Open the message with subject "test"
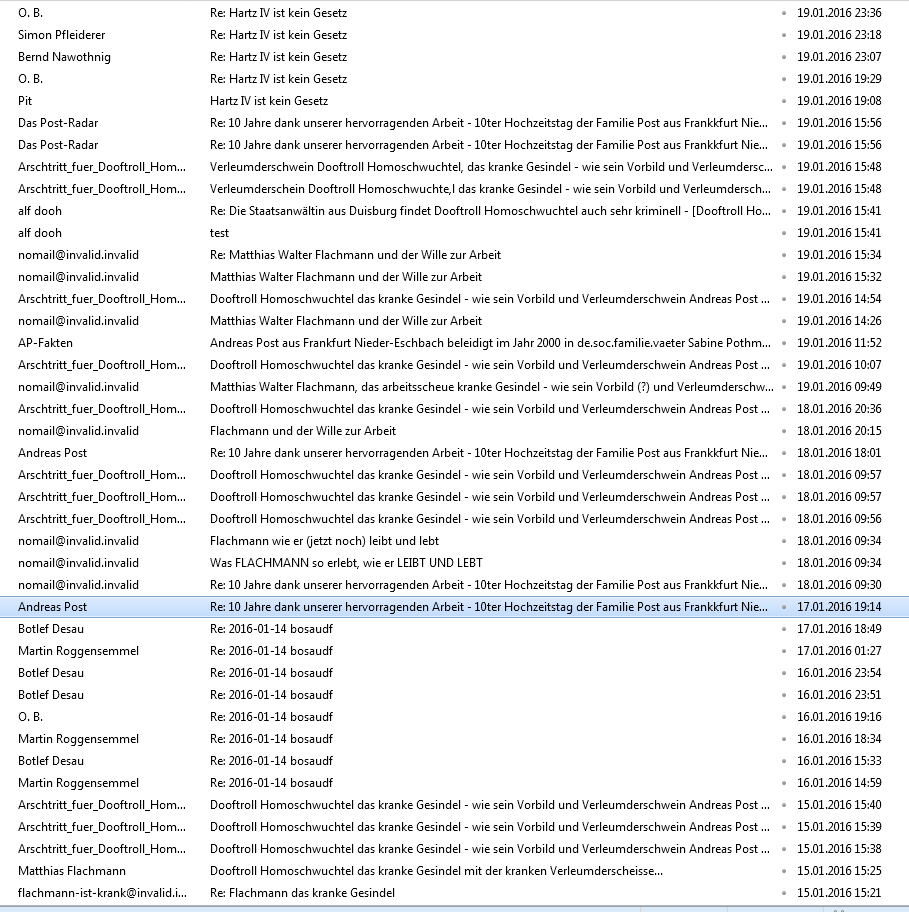The width and height of the screenshot is (909, 912). click(219, 233)
